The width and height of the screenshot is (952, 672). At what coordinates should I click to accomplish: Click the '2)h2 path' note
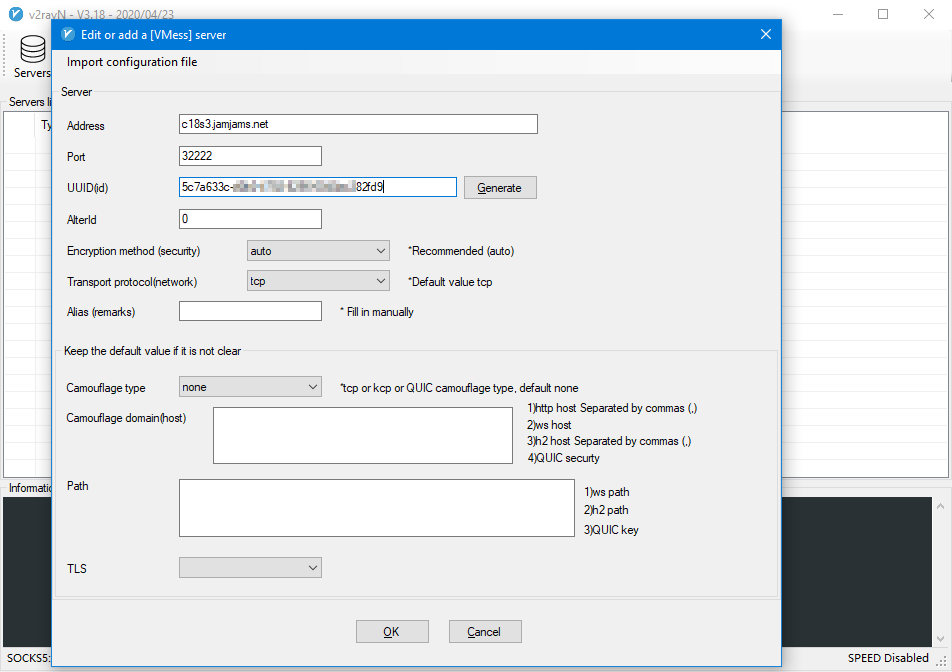pos(606,511)
